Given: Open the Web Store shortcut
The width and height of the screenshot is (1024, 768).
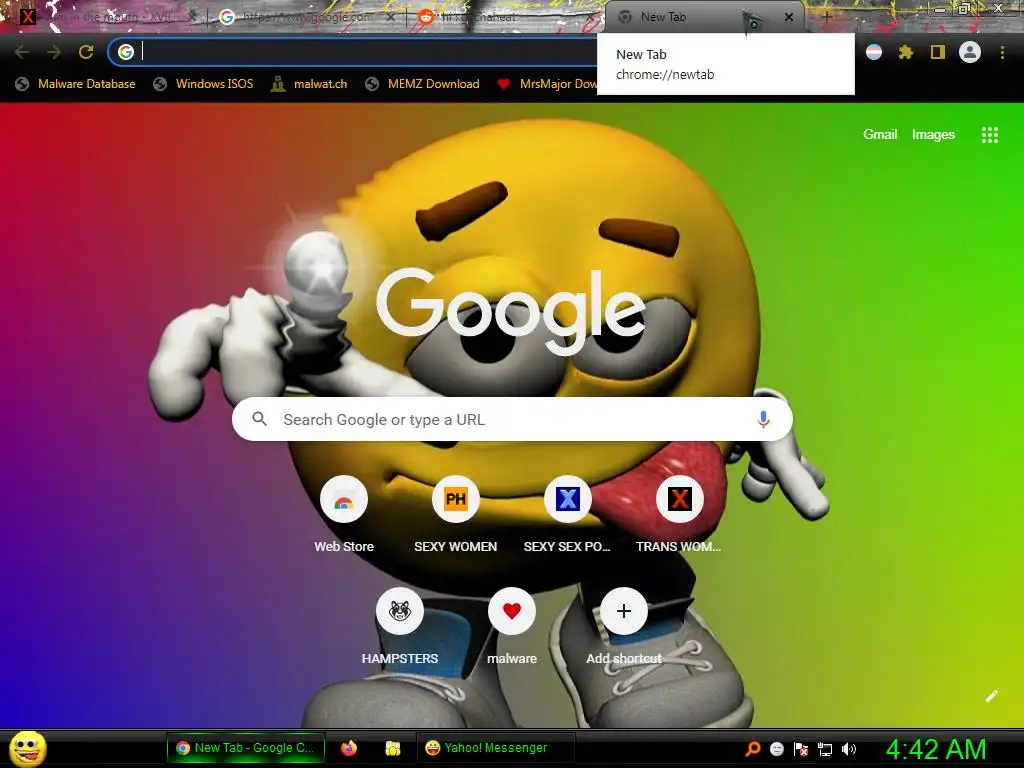Looking at the screenshot, I should pyautogui.click(x=344, y=515).
